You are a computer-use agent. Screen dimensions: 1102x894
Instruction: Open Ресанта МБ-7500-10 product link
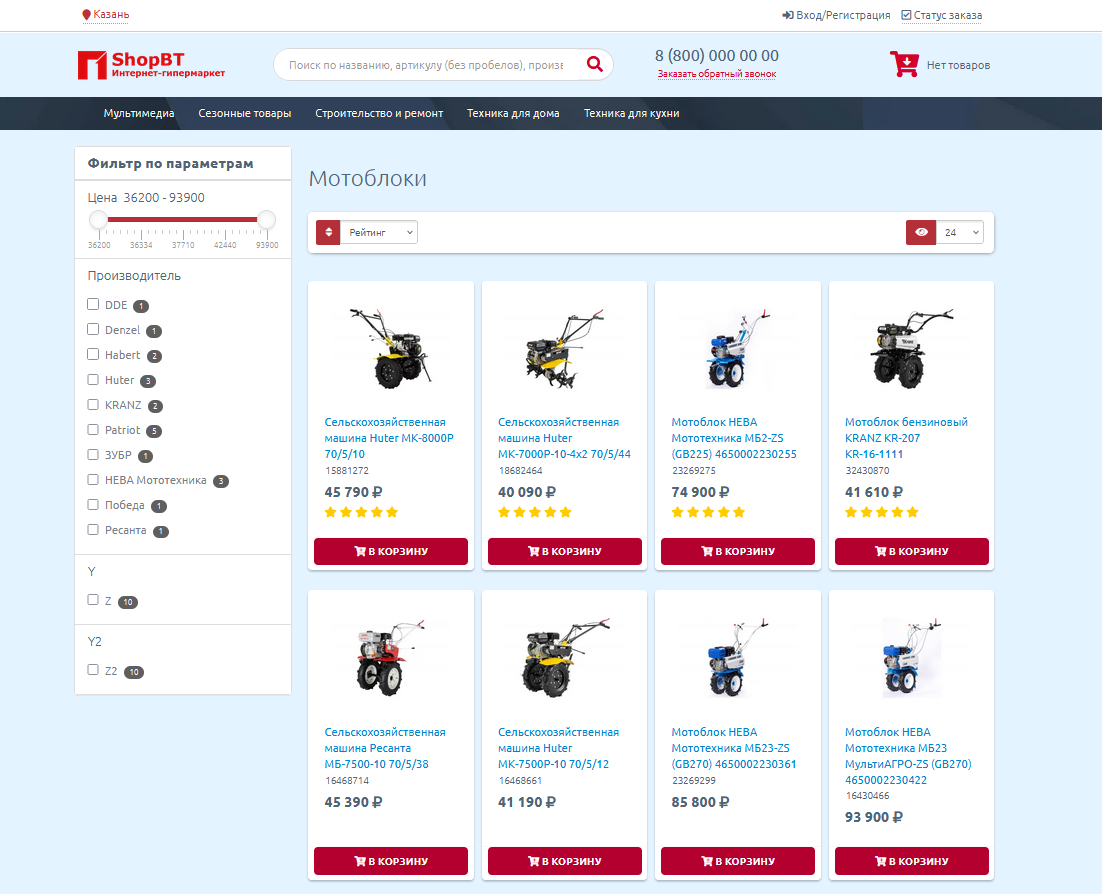point(384,748)
